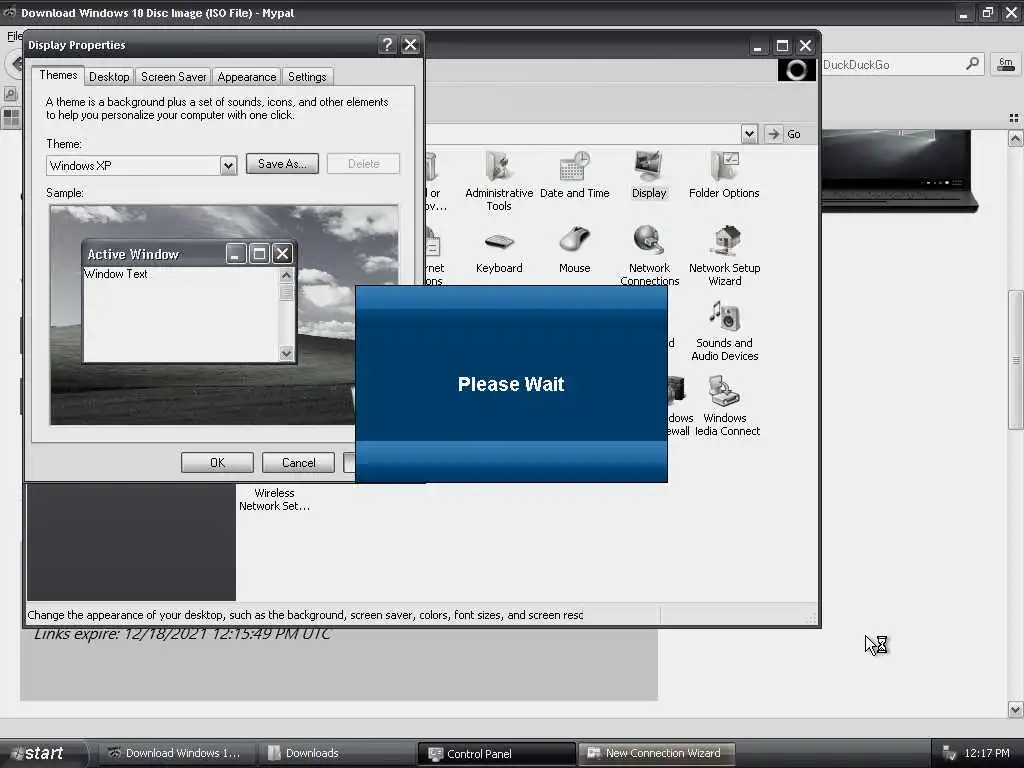
Task: Switch to the Settings tab
Action: (307, 77)
